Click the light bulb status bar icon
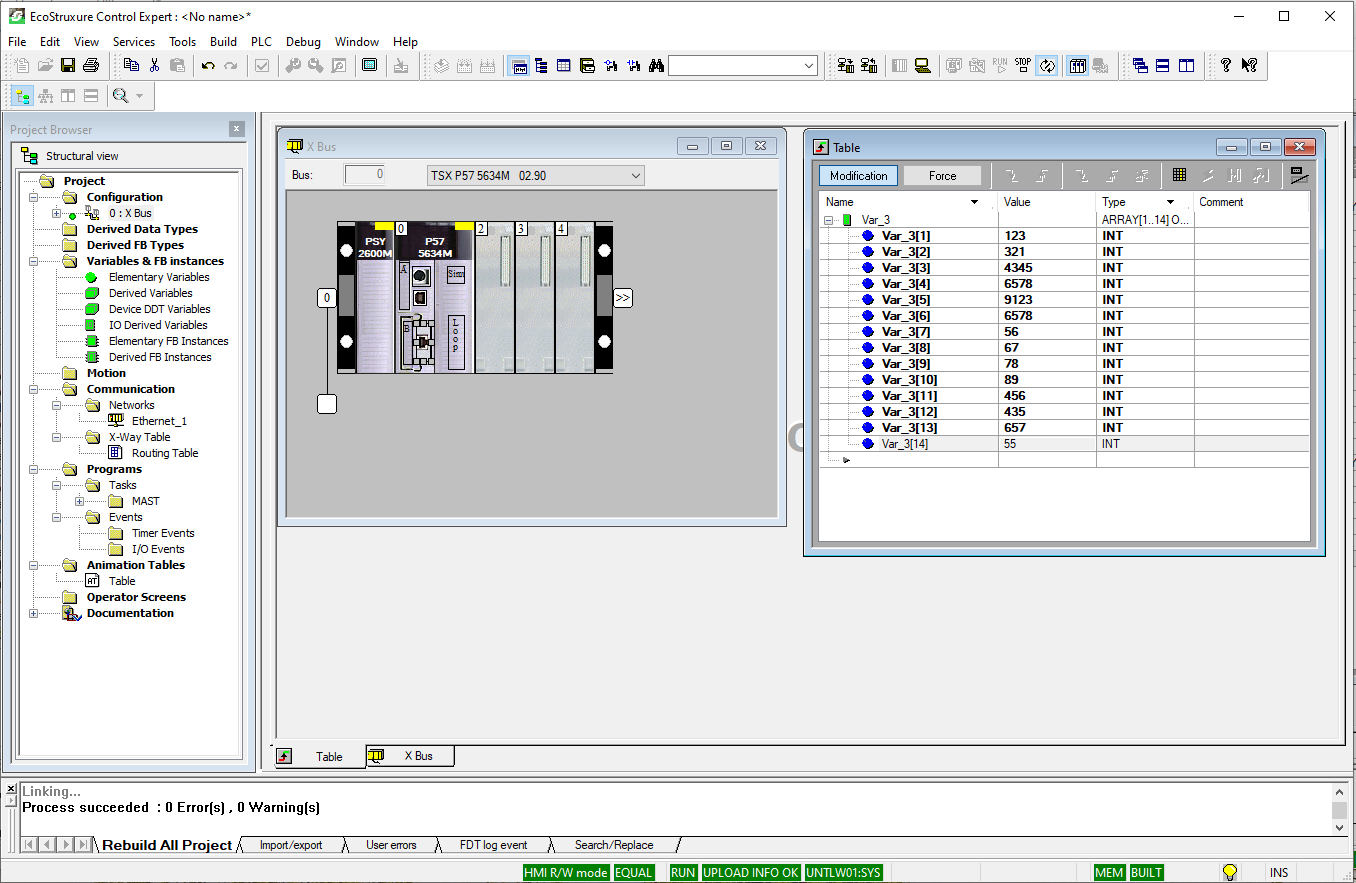 [x=1230, y=872]
